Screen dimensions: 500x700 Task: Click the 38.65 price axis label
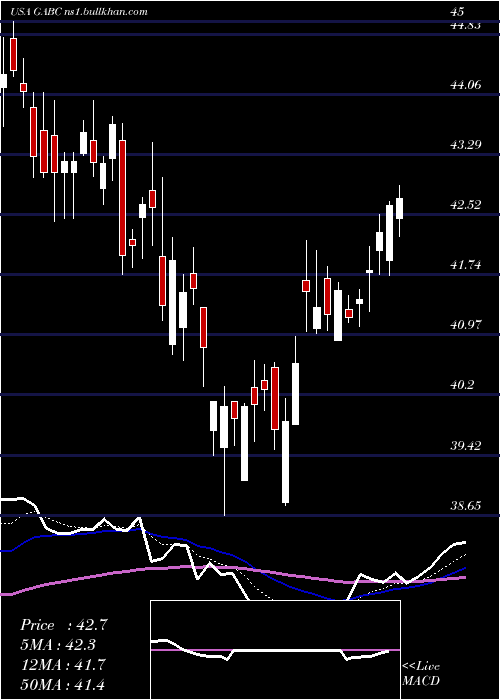[x=466, y=505]
